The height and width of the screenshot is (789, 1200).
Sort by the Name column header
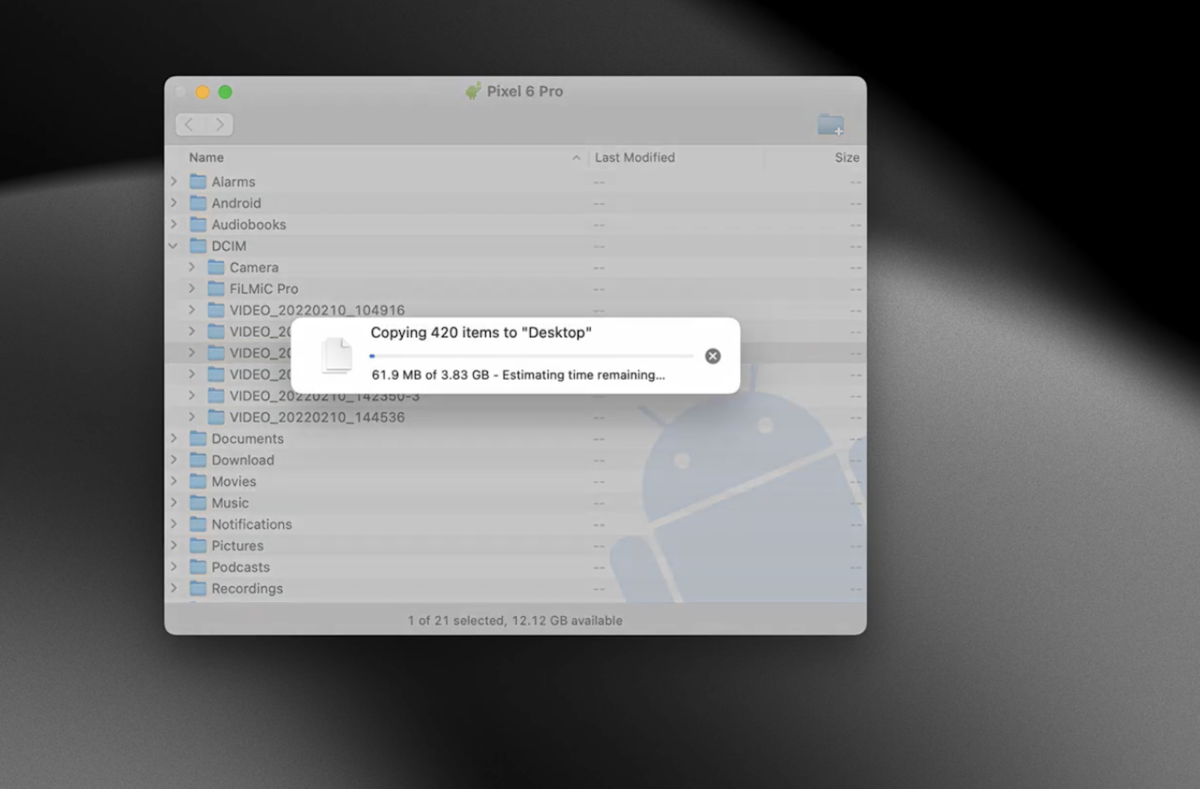click(206, 157)
